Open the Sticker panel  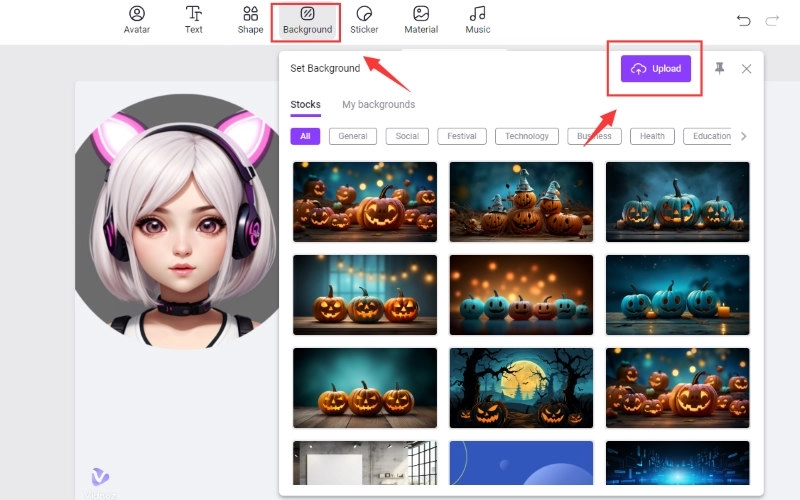364,20
